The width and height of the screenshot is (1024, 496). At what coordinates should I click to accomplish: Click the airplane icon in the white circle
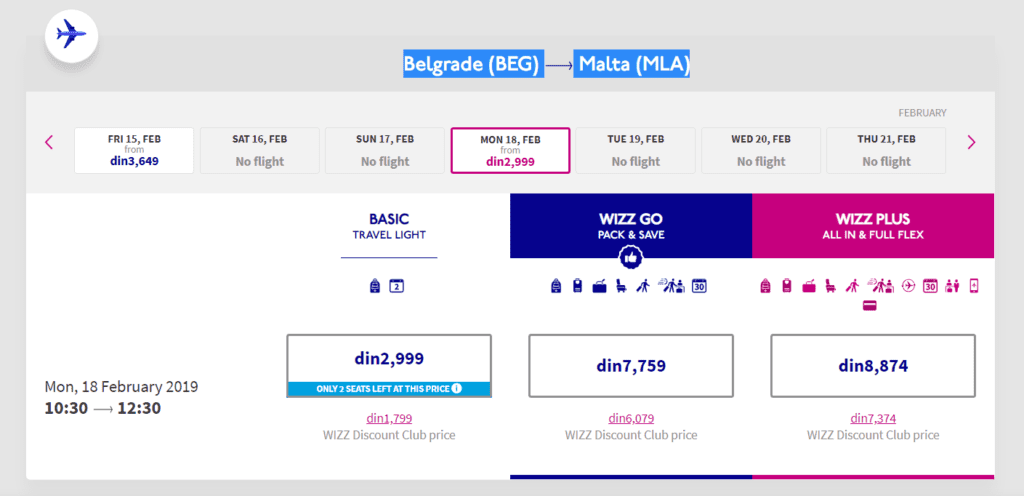(x=71, y=35)
